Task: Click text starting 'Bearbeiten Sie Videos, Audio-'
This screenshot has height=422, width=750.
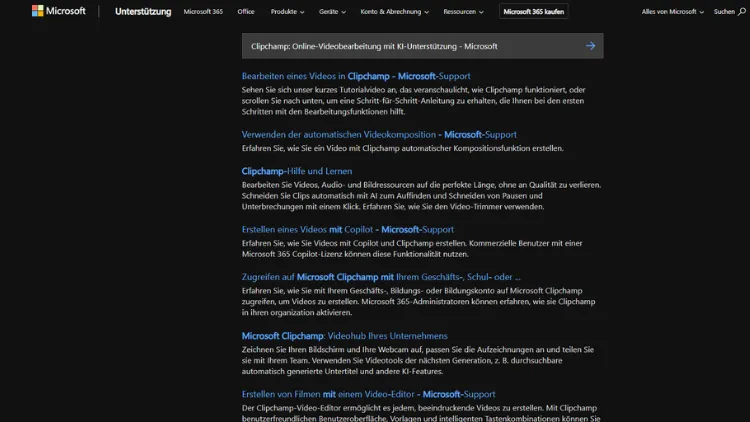Action: click(421, 196)
